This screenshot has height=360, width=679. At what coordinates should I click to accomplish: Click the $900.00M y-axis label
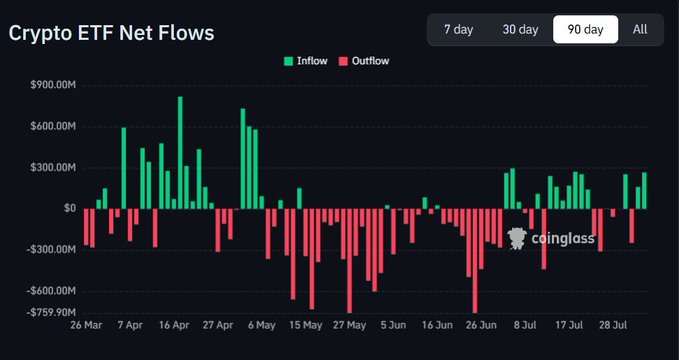(53, 85)
